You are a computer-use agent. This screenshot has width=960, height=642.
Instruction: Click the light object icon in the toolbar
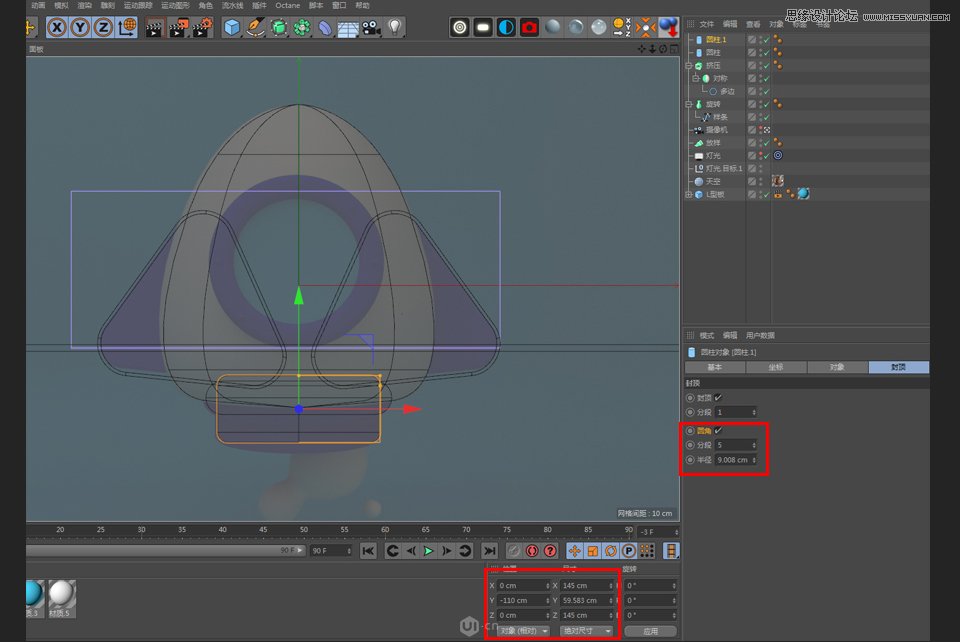[393, 28]
